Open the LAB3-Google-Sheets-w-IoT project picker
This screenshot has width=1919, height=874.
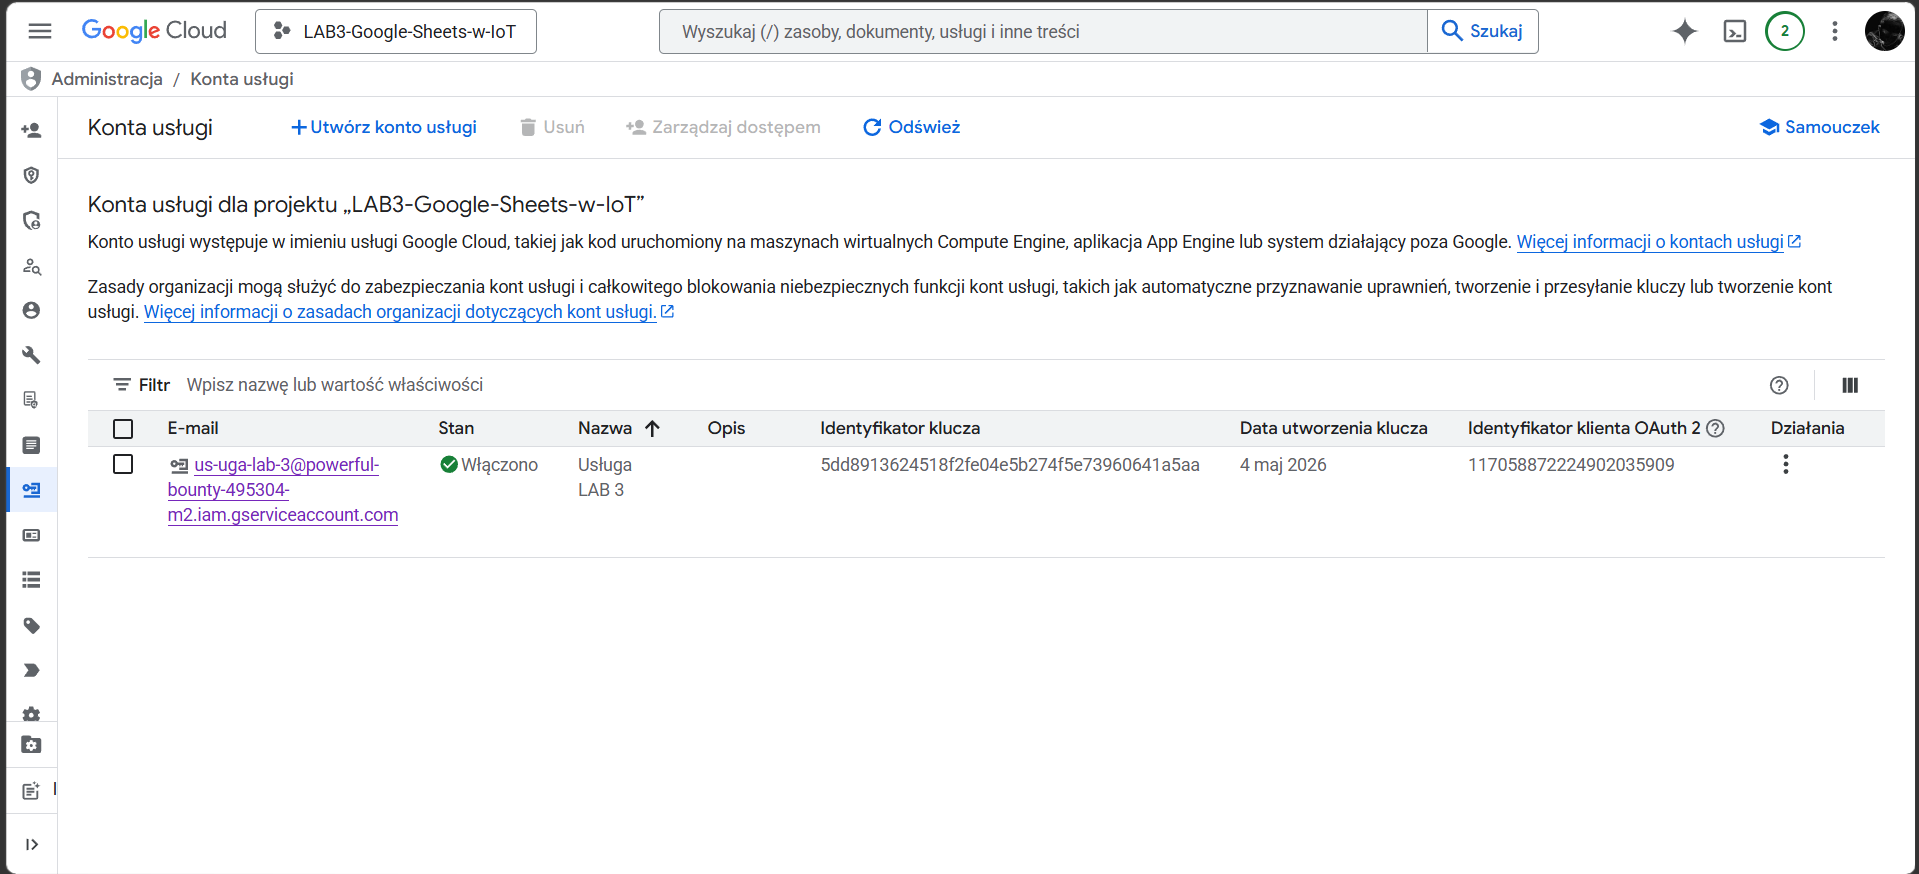pos(396,31)
